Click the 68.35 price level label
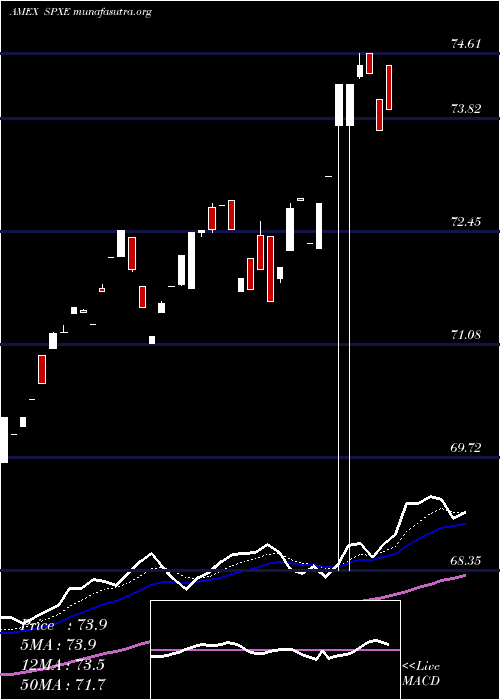 point(466,560)
